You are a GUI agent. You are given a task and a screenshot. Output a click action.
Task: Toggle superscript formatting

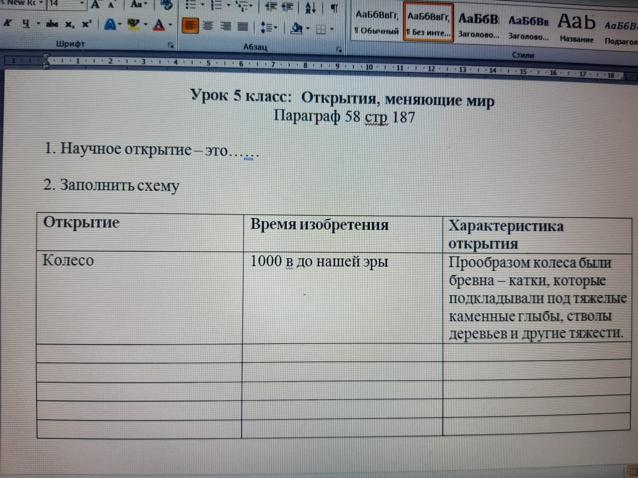86,24
